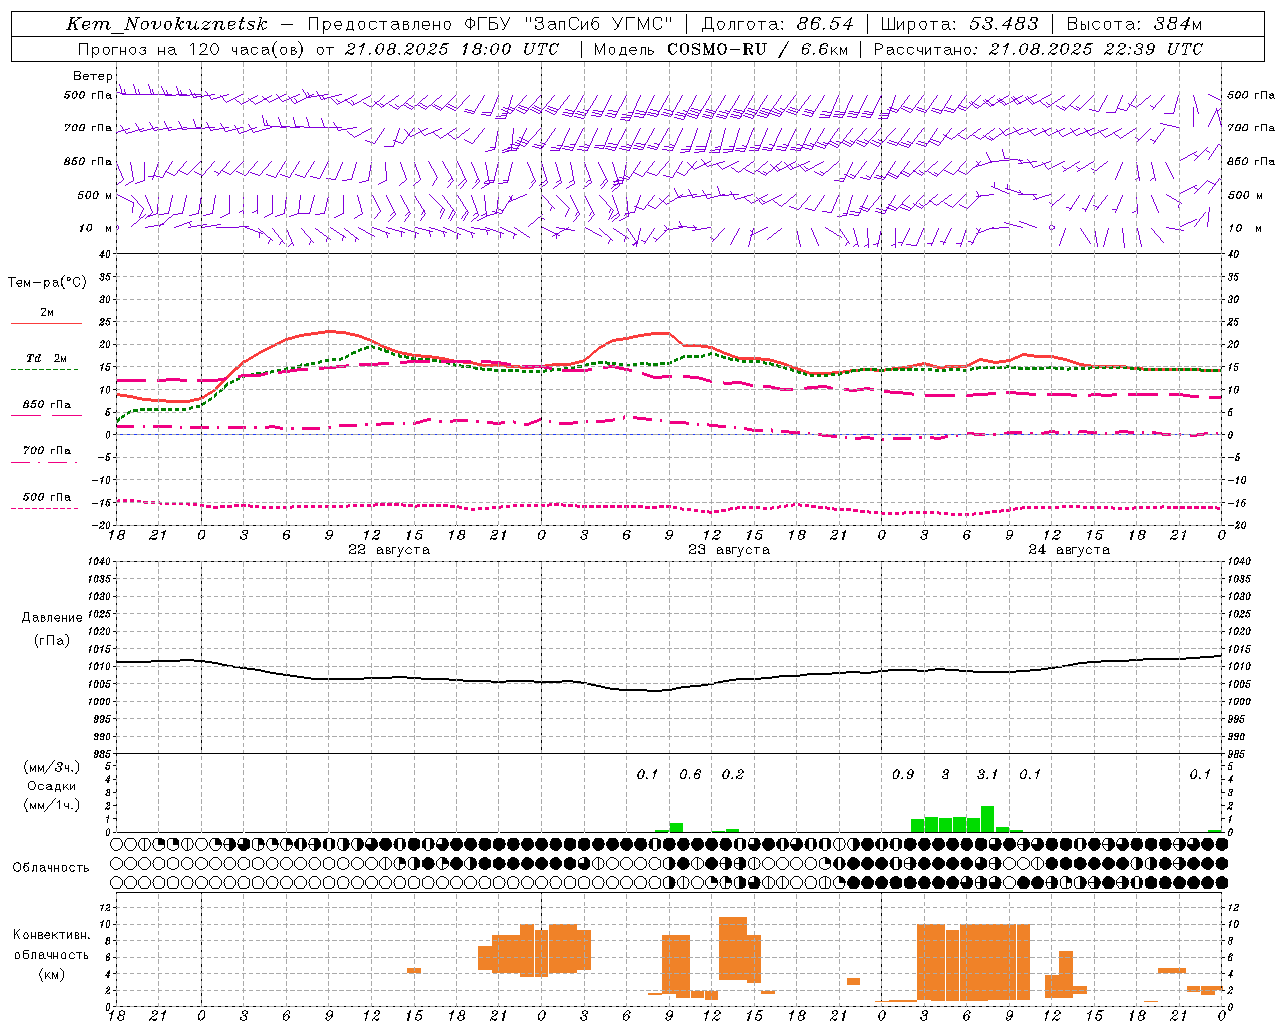Click the Давление panel label
Image resolution: width=1280 pixels, height=1024 pixels.
(52, 618)
